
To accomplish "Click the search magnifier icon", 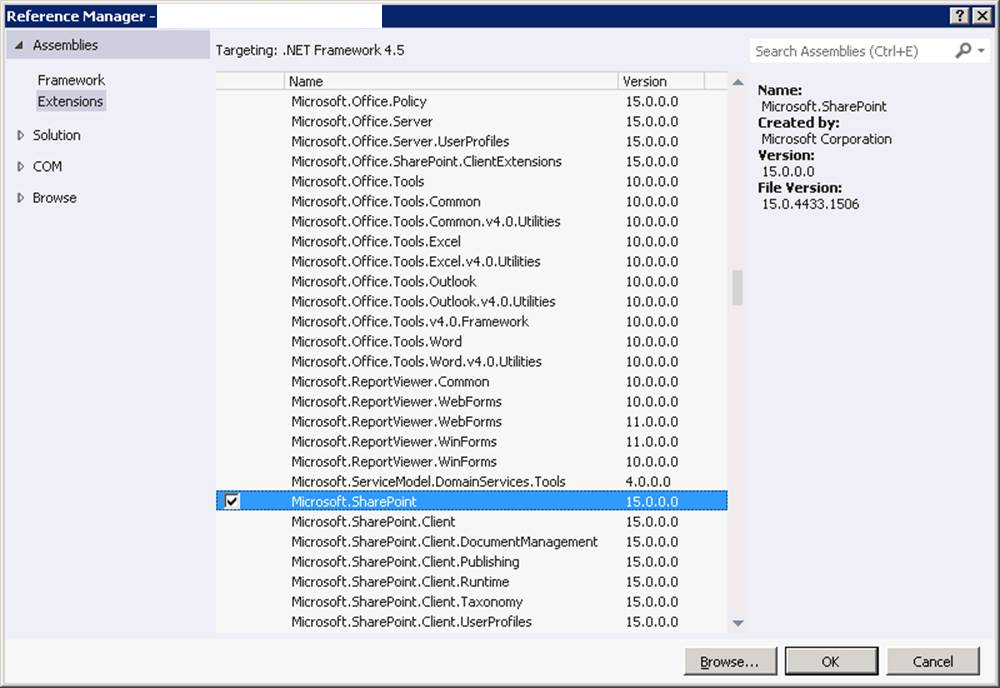I will (962, 51).
